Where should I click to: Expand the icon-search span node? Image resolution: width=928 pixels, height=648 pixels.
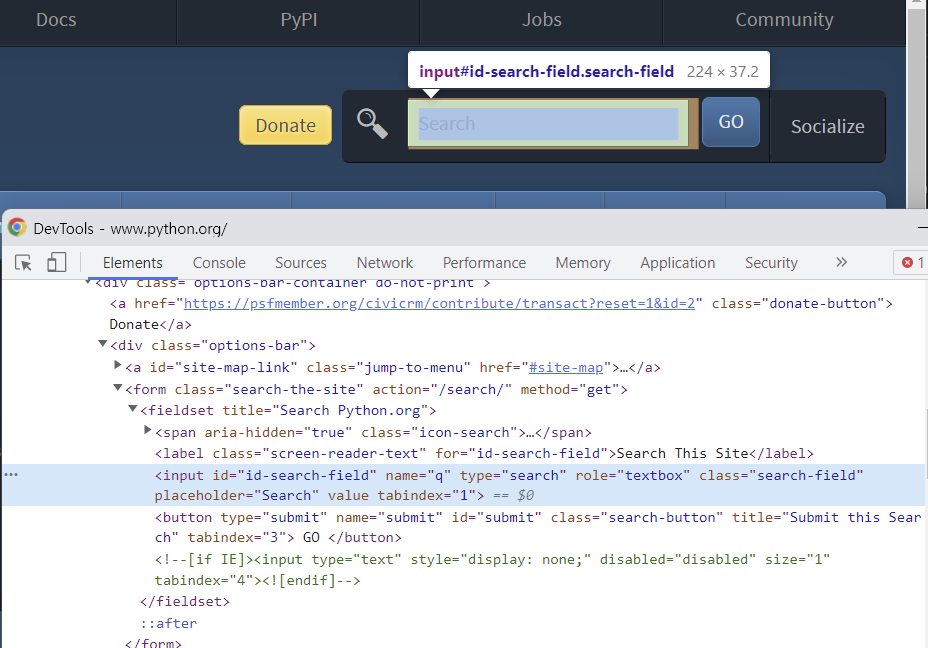(x=148, y=430)
